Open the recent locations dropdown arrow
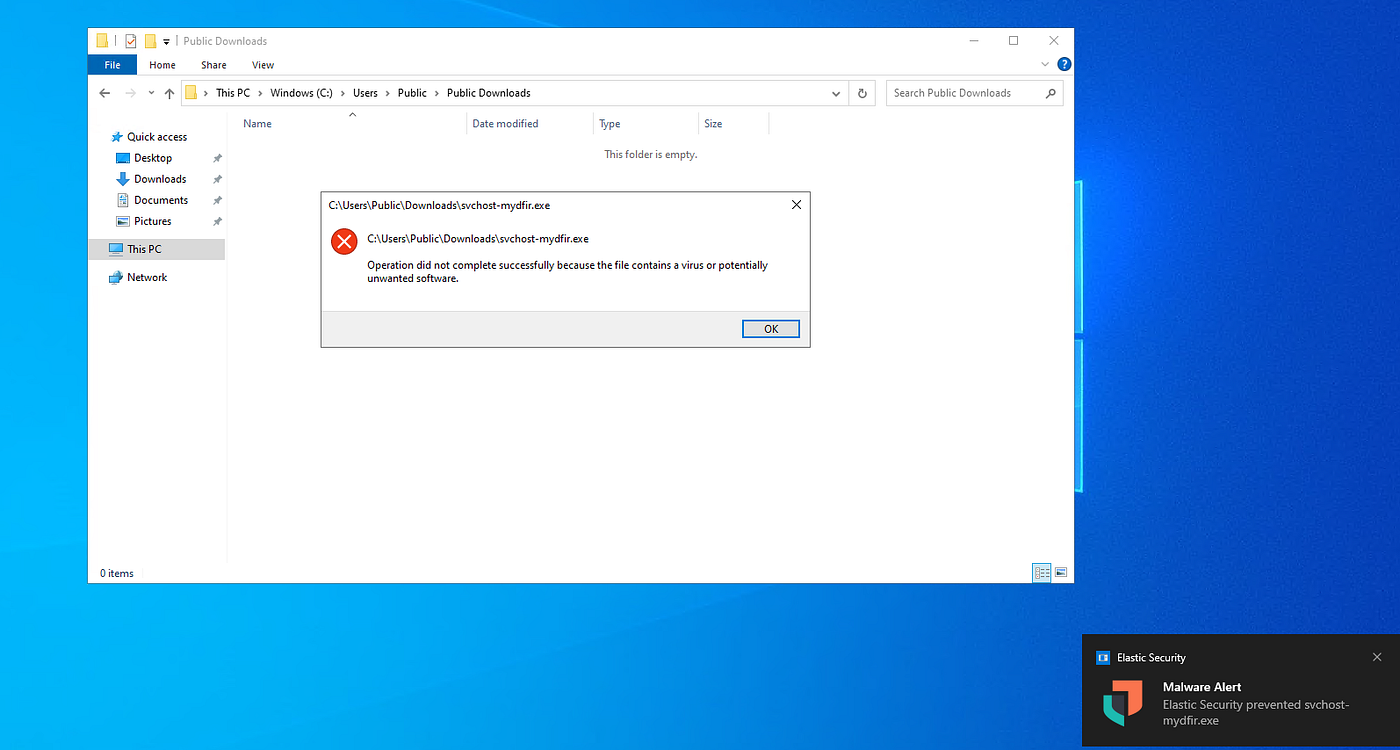 150,93
